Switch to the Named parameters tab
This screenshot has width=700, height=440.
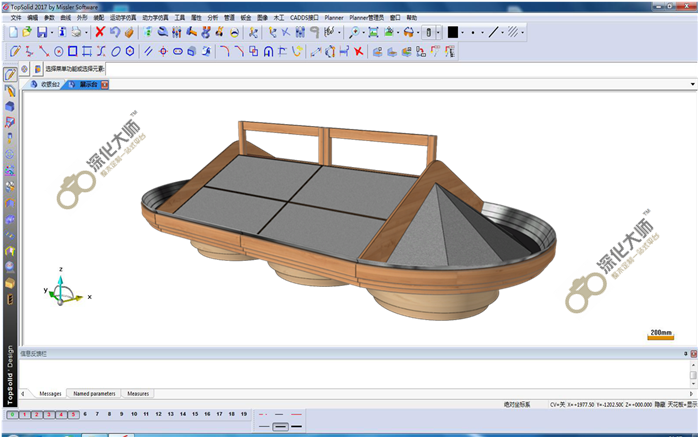[94, 394]
